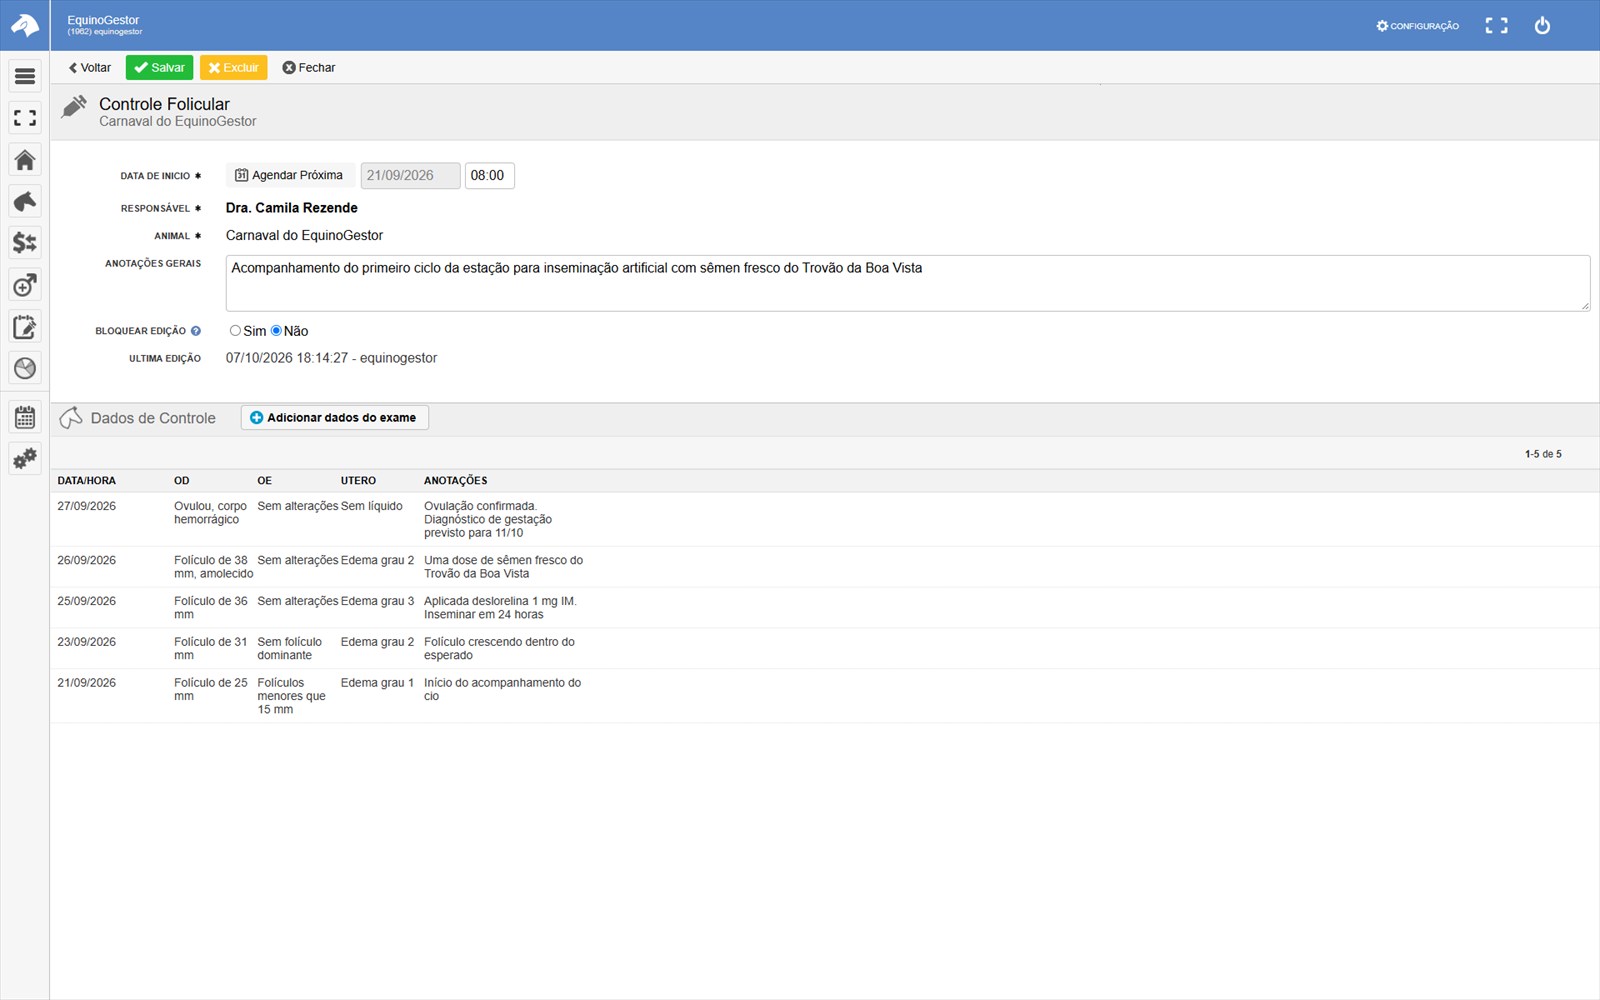
Task: Open the gears settings icon in sidebar
Action: point(25,459)
